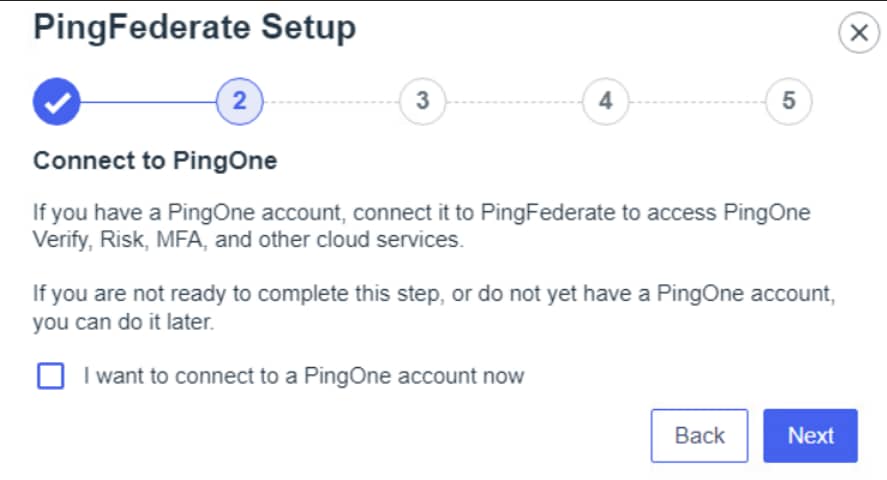Click dashed connector between steps 2 and 3

[331, 101]
